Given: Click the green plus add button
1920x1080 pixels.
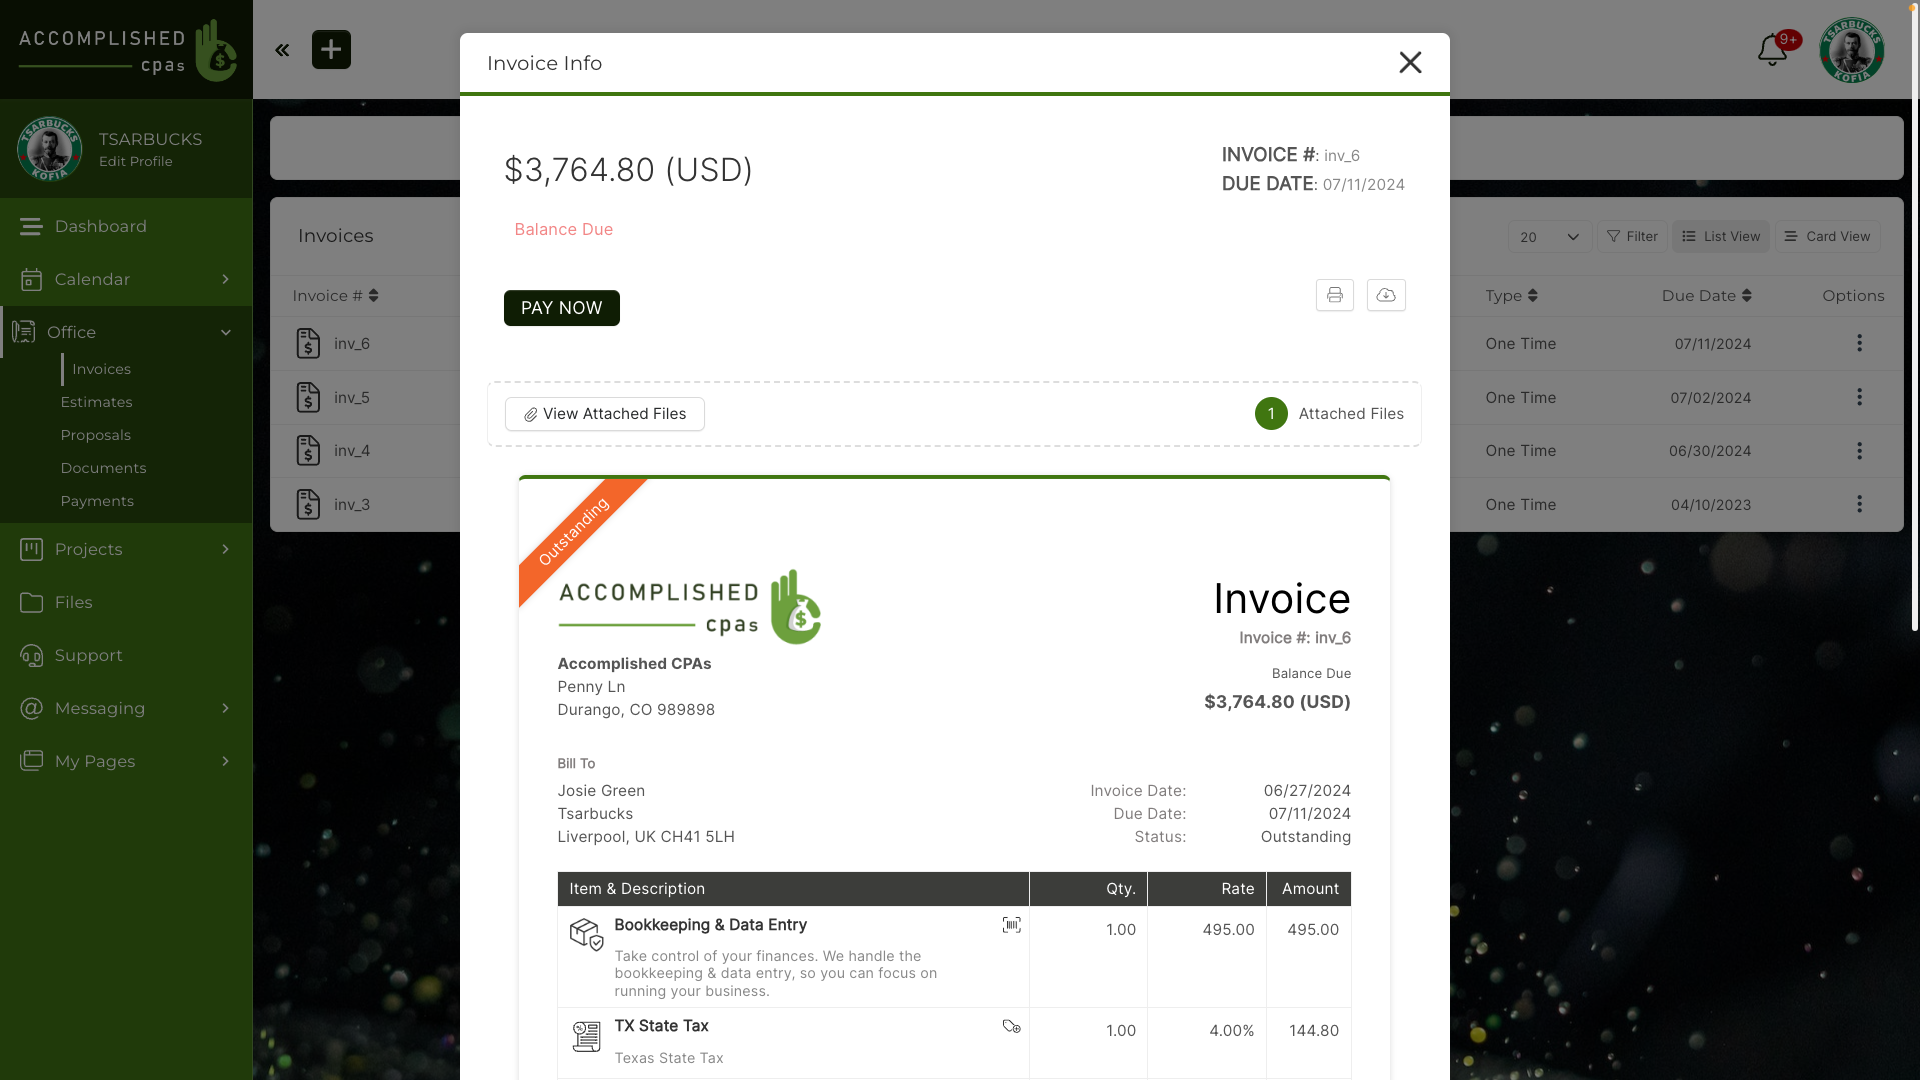Looking at the screenshot, I should [331, 49].
